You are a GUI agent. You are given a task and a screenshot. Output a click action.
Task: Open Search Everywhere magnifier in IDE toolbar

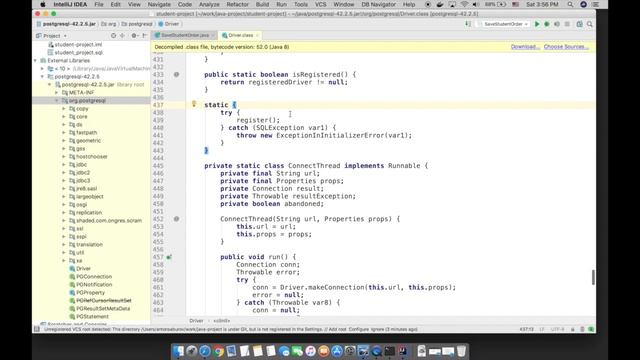click(590, 24)
